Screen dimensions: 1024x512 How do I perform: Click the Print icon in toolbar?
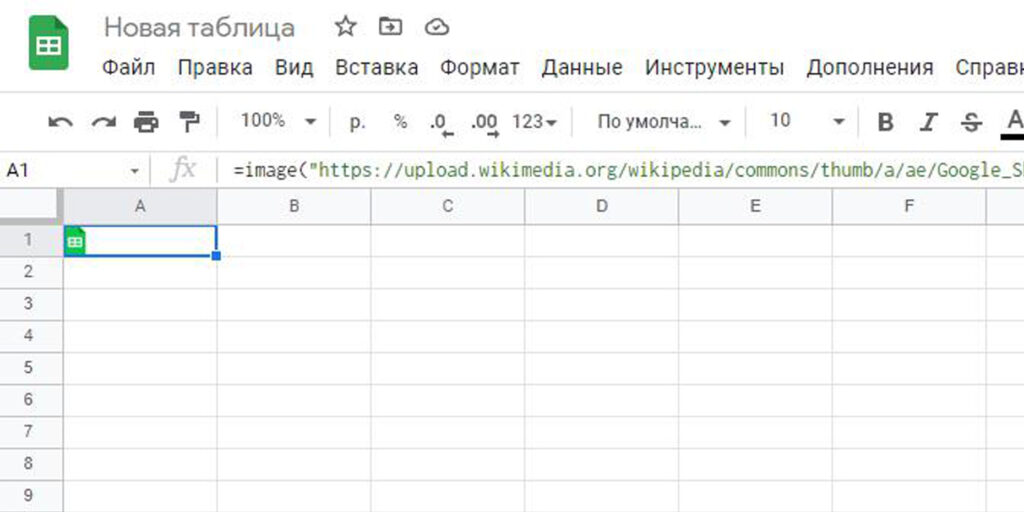146,122
